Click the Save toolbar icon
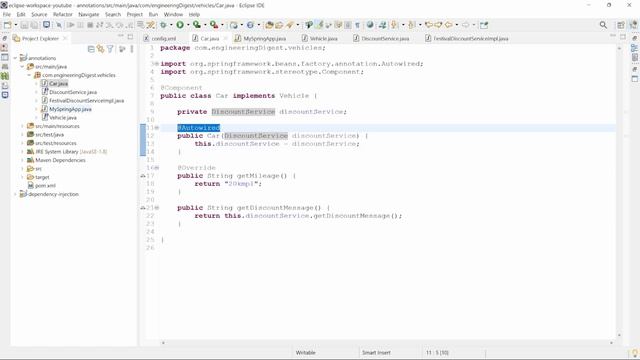Viewport: 640px width, 360px height. tap(24, 25)
